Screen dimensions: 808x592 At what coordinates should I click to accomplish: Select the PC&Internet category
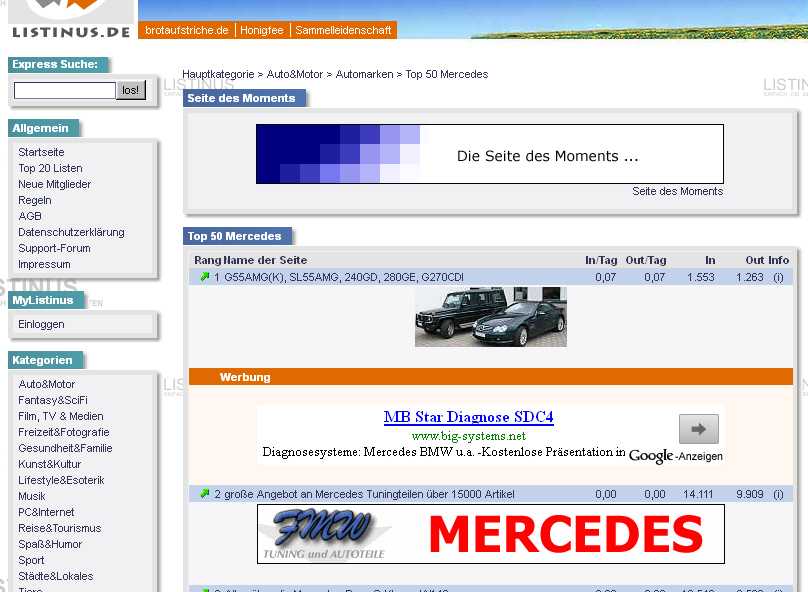coord(46,512)
